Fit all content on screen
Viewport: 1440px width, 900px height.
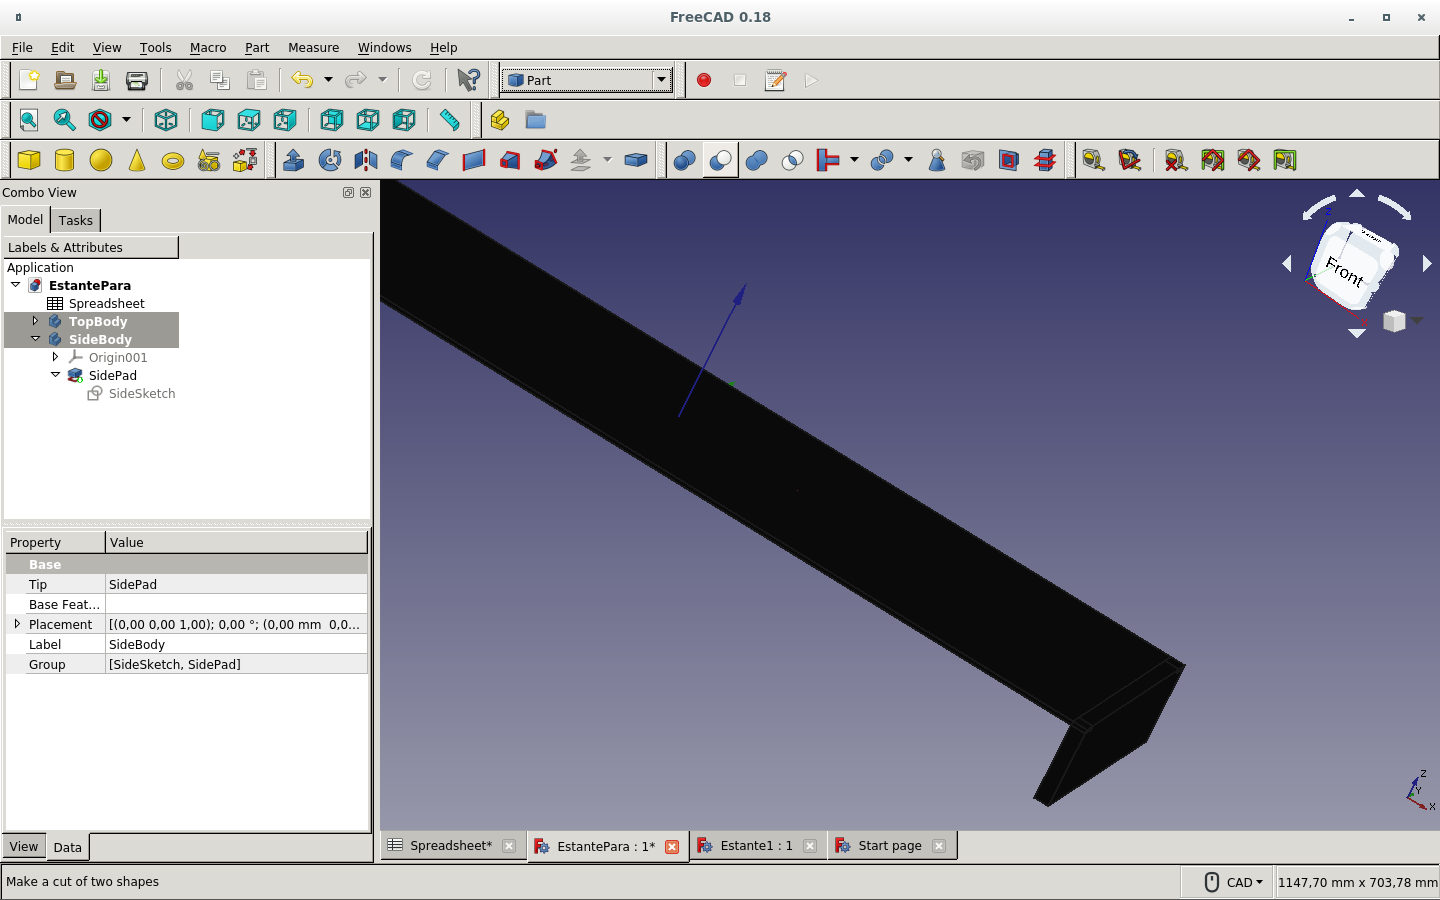click(29, 120)
